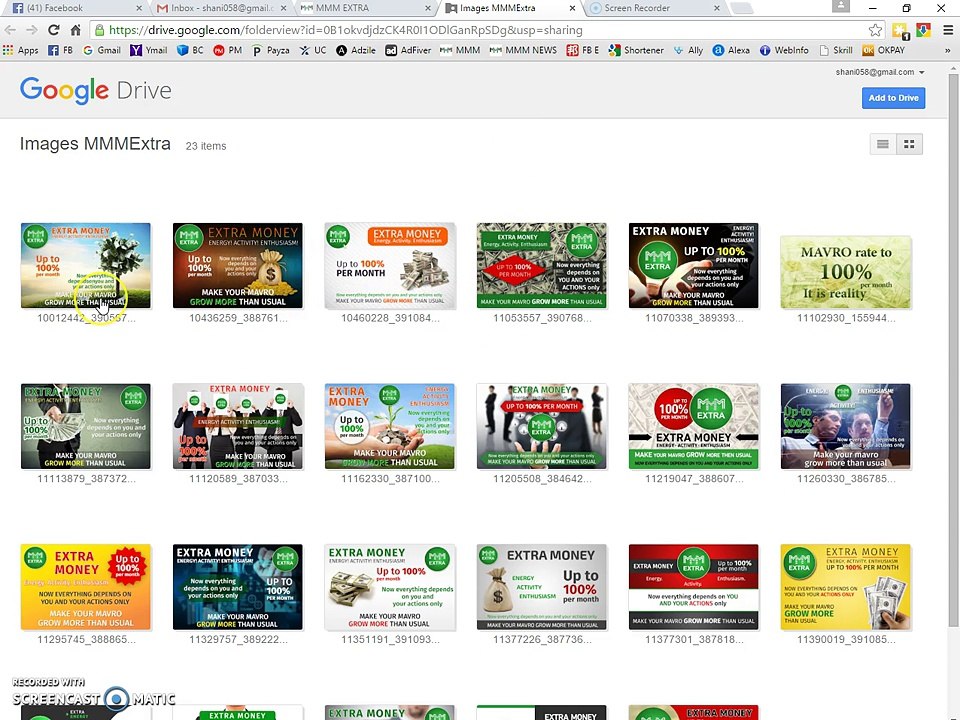The height and width of the screenshot is (720, 960).
Task: Open thumbnail 11377301_387818
Action: (x=694, y=587)
